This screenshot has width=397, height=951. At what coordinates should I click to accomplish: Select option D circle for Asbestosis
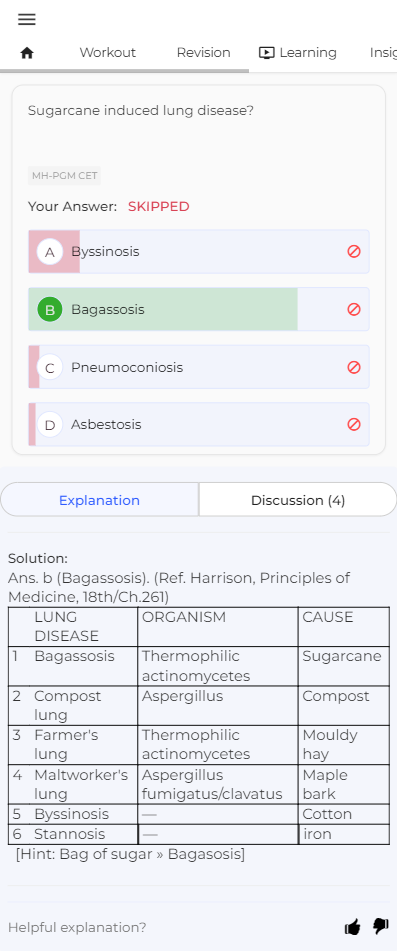pyautogui.click(x=50, y=425)
